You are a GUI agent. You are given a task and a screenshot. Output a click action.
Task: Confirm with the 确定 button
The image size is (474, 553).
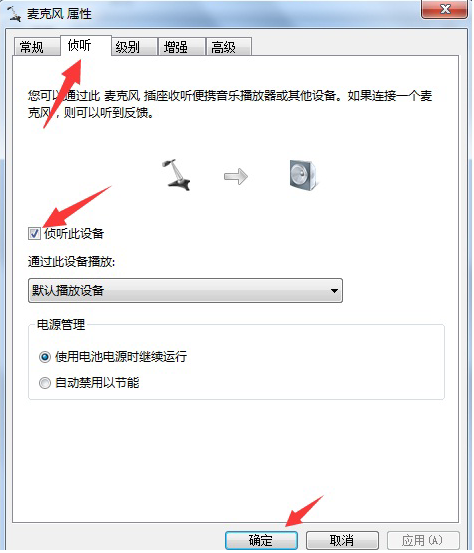(x=261, y=540)
